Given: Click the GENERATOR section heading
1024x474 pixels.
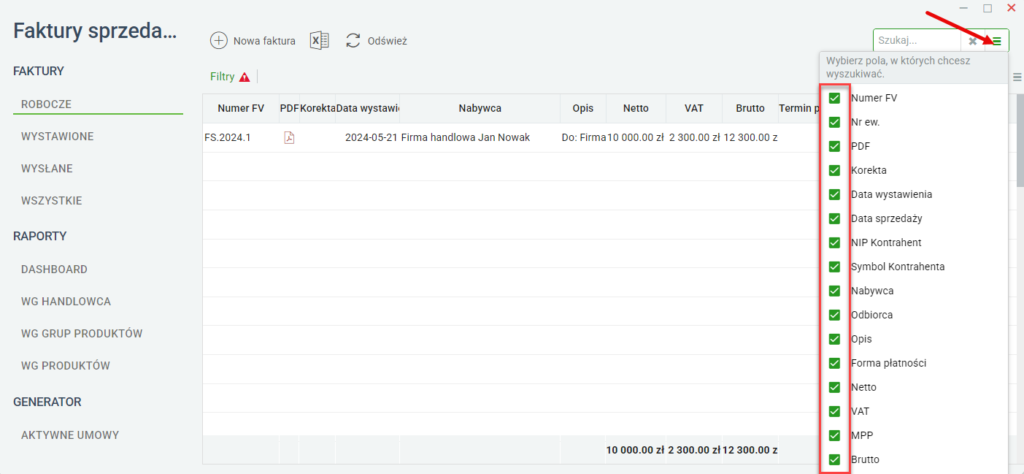Looking at the screenshot, I should [x=47, y=402].
